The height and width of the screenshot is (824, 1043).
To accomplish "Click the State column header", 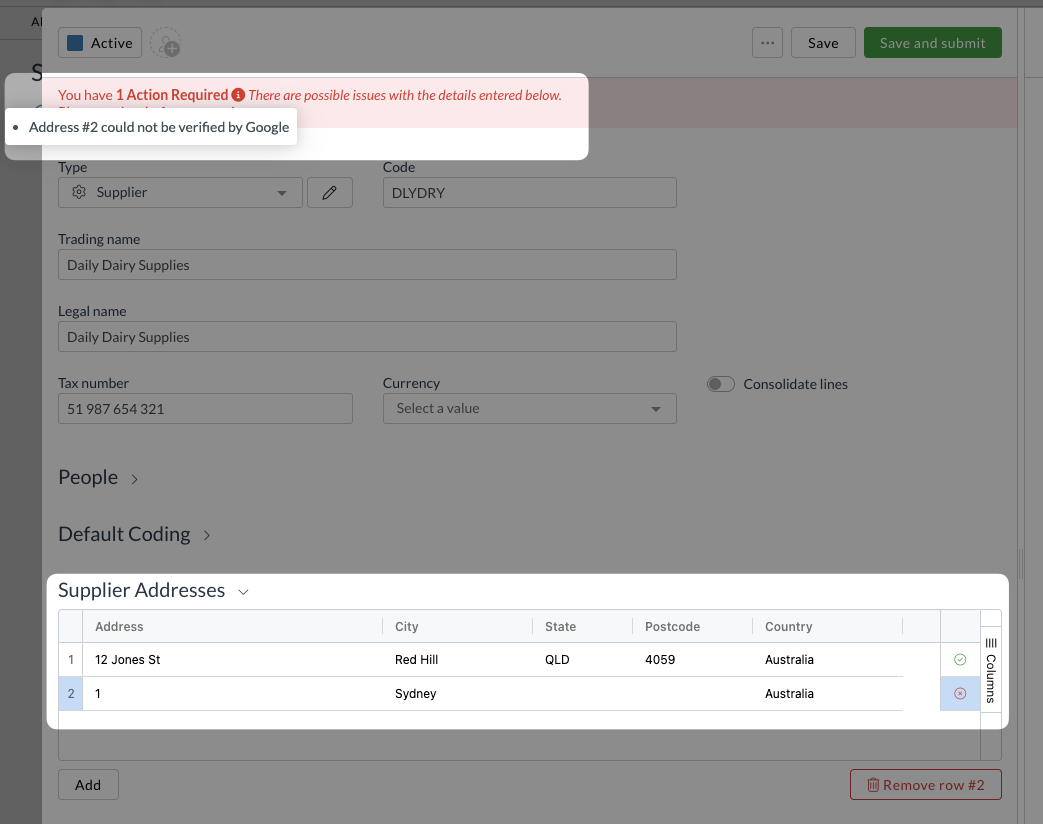I will (x=582, y=626).
